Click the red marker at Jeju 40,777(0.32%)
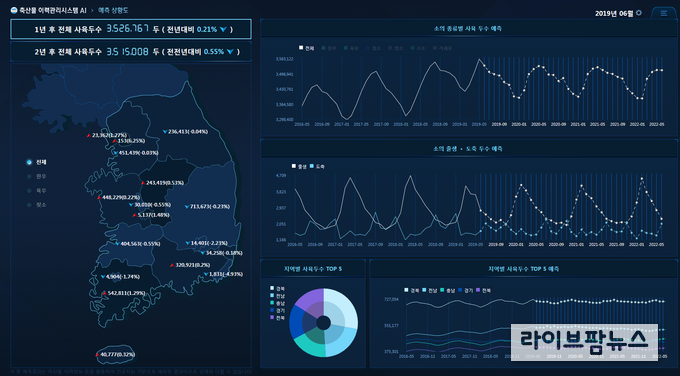This screenshot has width=680, height=376. pos(98,355)
